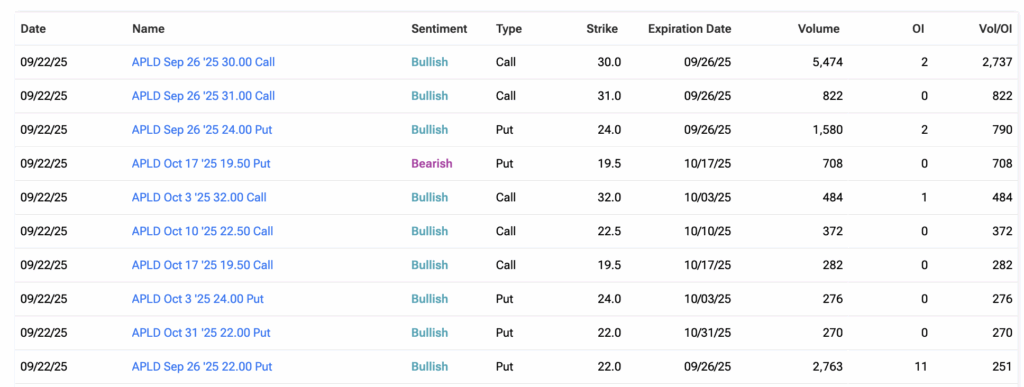This screenshot has width=1024, height=387.
Task: Open APLD Oct 17 '25 19.50 Call link
Action: tap(202, 265)
